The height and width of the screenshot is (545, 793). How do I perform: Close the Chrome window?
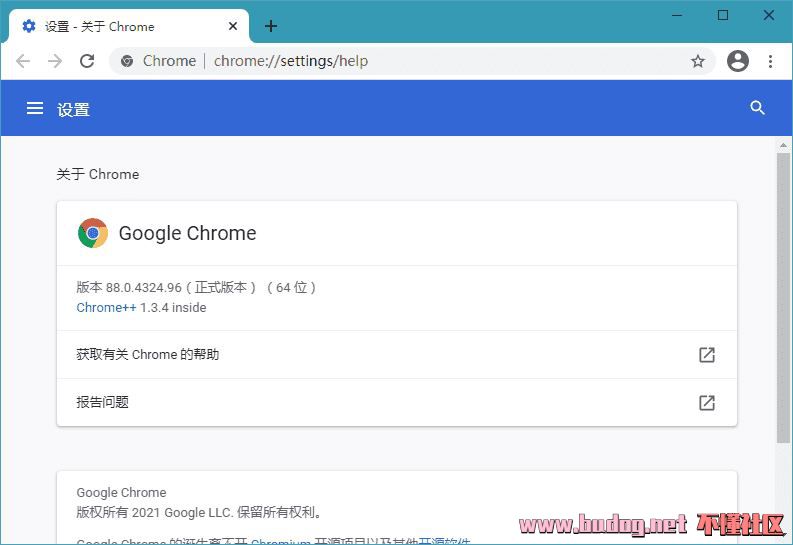coord(769,15)
